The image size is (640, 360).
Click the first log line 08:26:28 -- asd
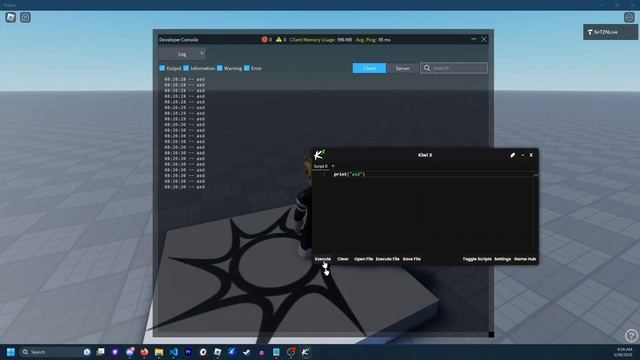[x=184, y=79]
